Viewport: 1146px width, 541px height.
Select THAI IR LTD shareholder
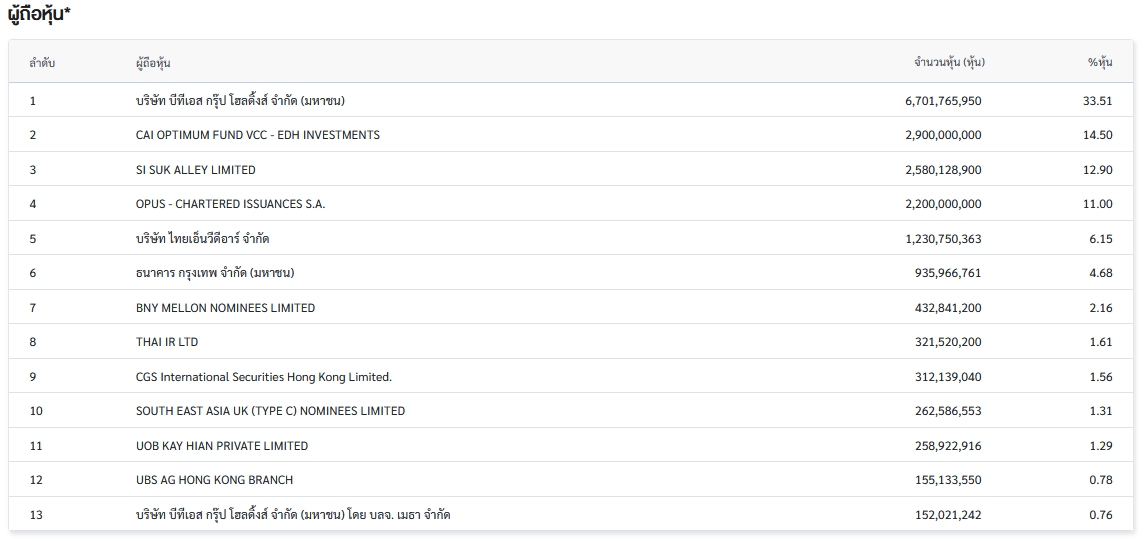[167, 342]
